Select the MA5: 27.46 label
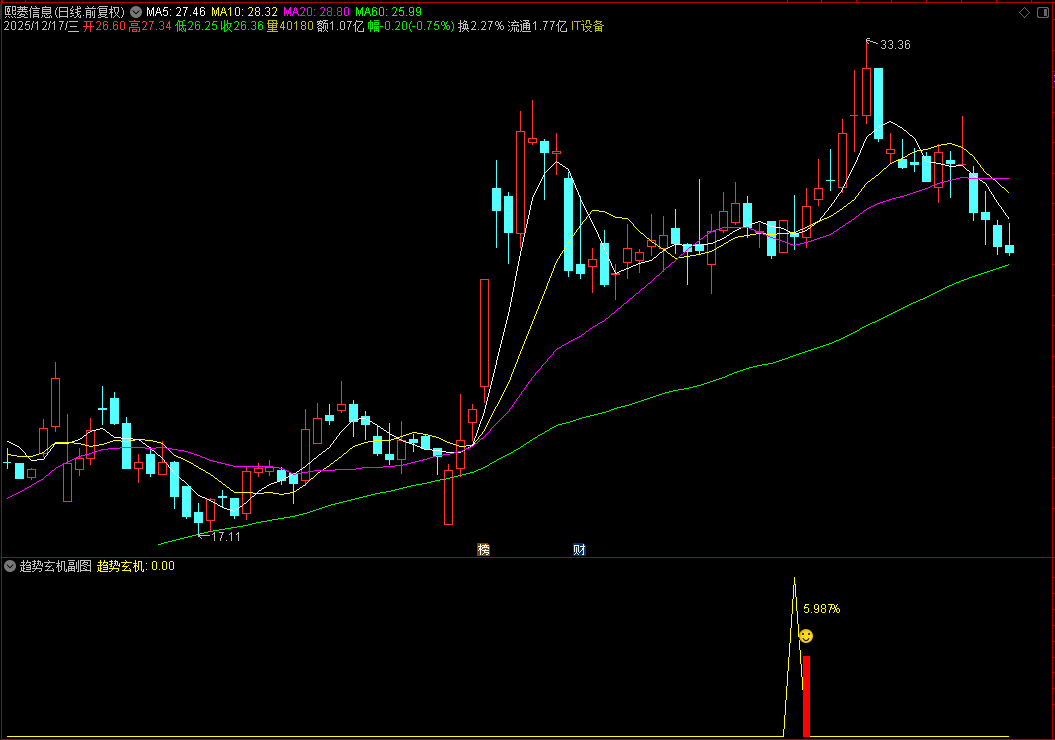 [176, 12]
